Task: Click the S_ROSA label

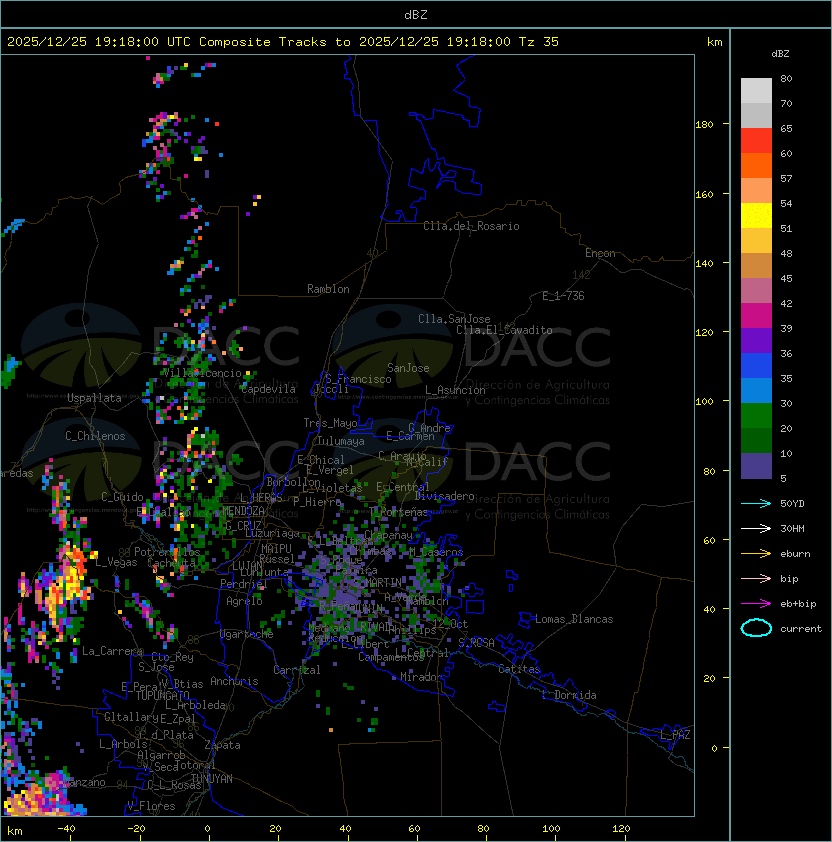Action: tap(476, 643)
